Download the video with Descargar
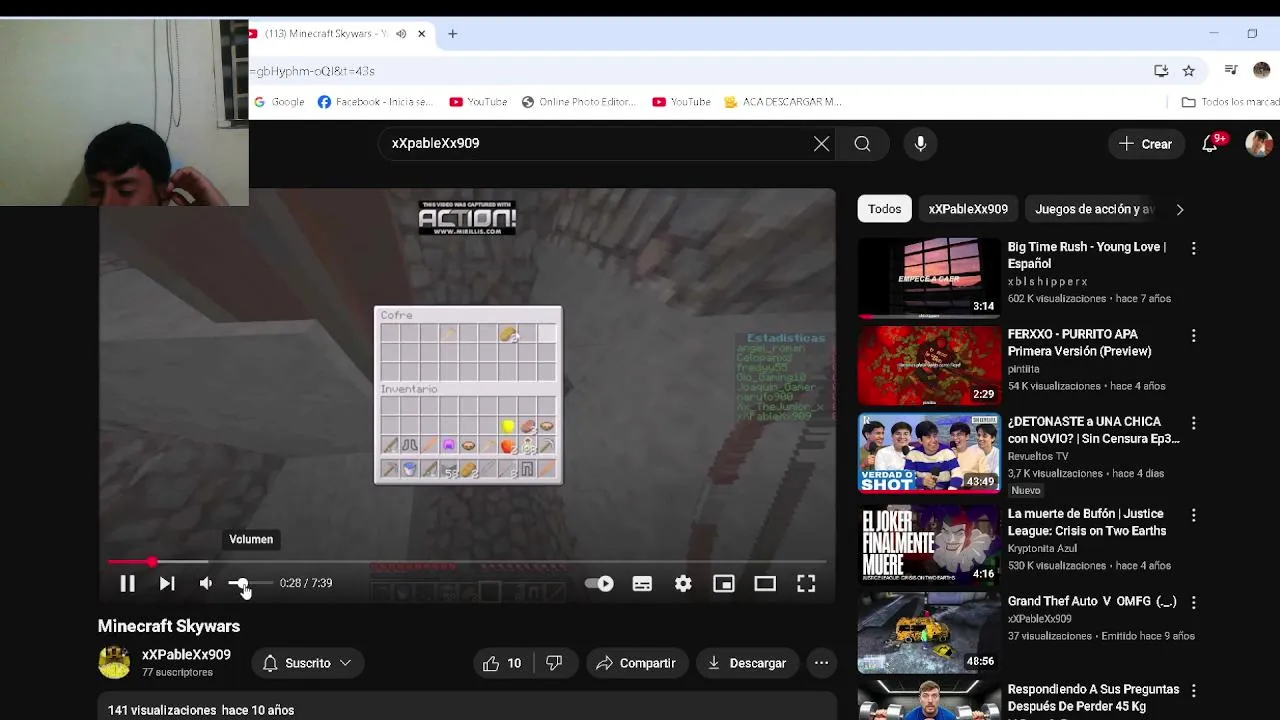 [x=746, y=663]
